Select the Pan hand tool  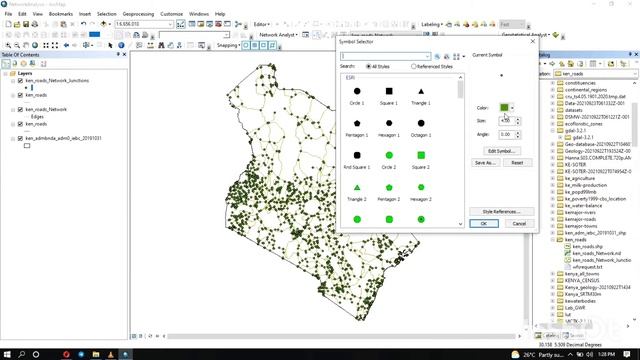26,45
